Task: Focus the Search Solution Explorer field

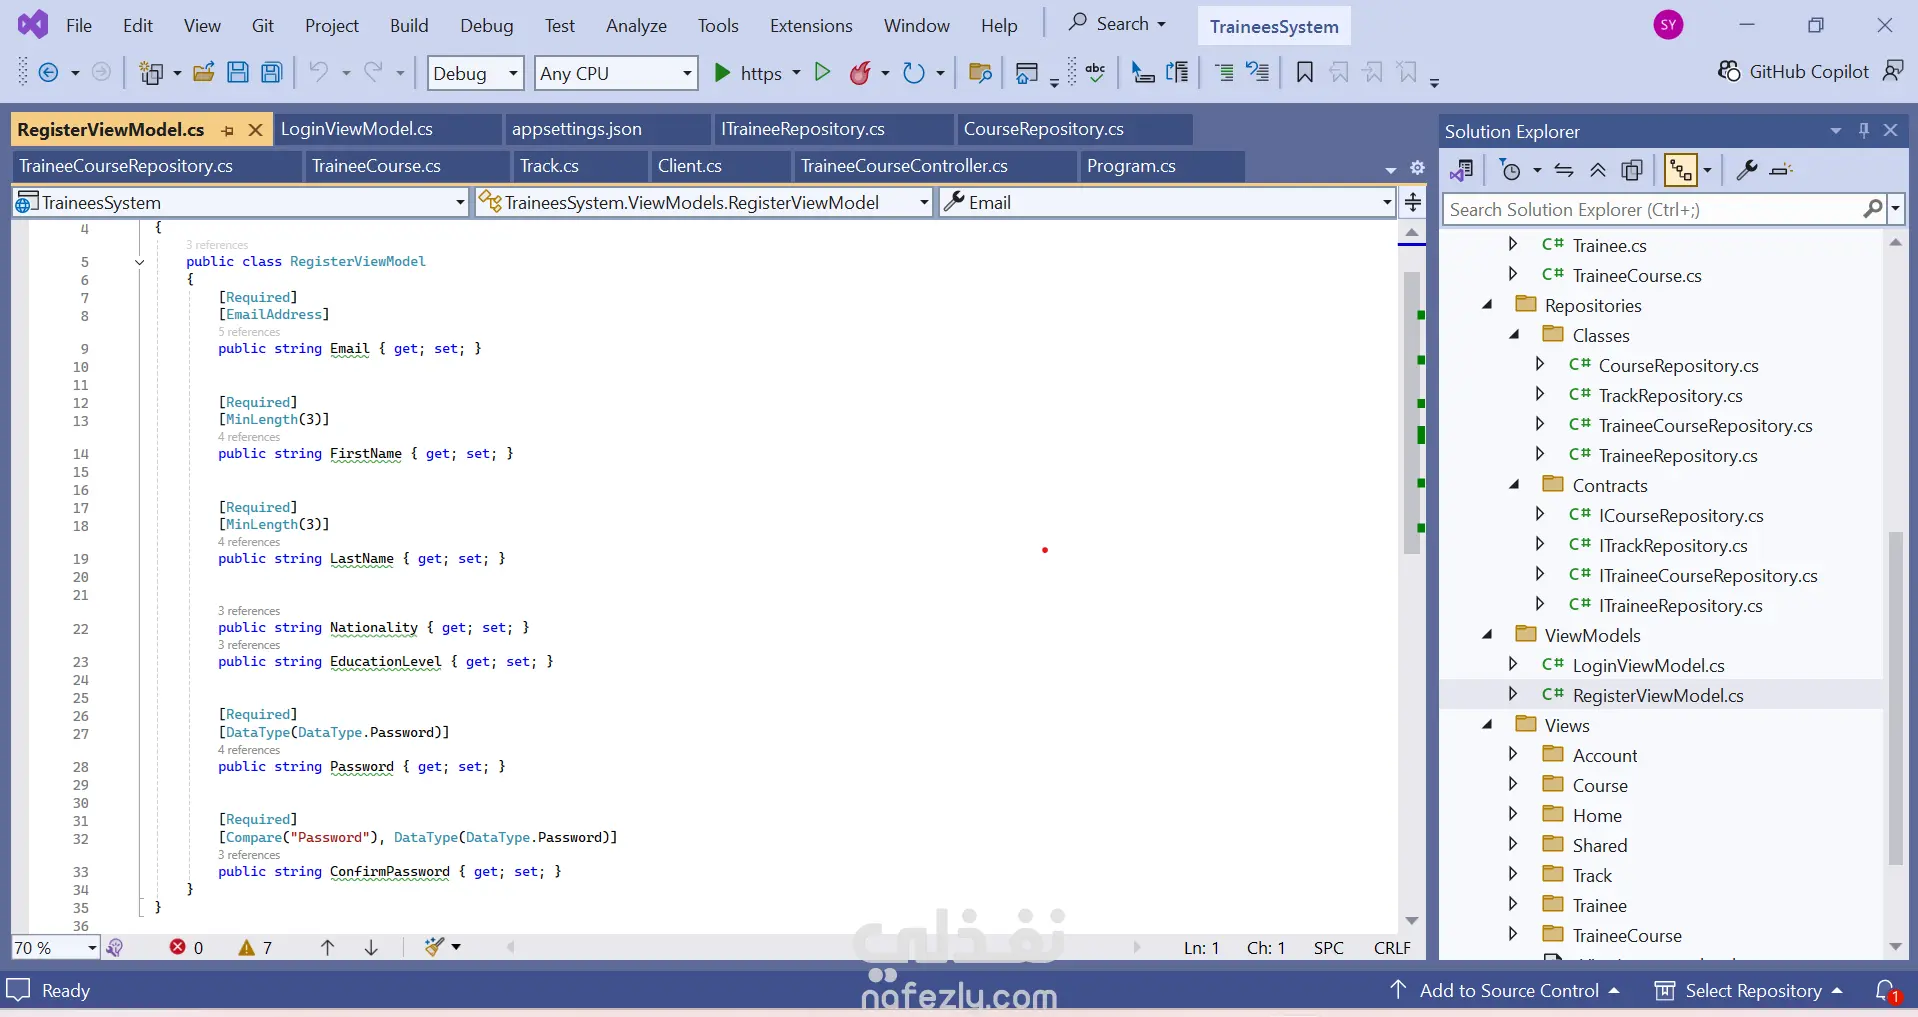Action: point(1652,209)
